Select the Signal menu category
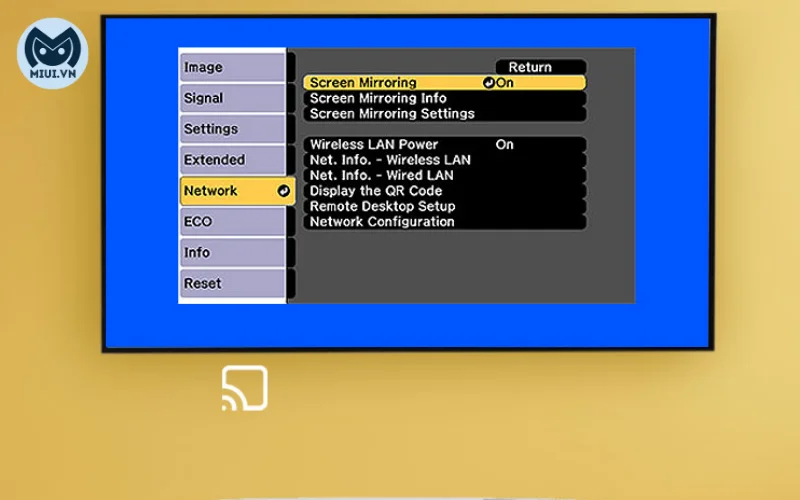Image resolution: width=800 pixels, height=500 pixels. (233, 98)
